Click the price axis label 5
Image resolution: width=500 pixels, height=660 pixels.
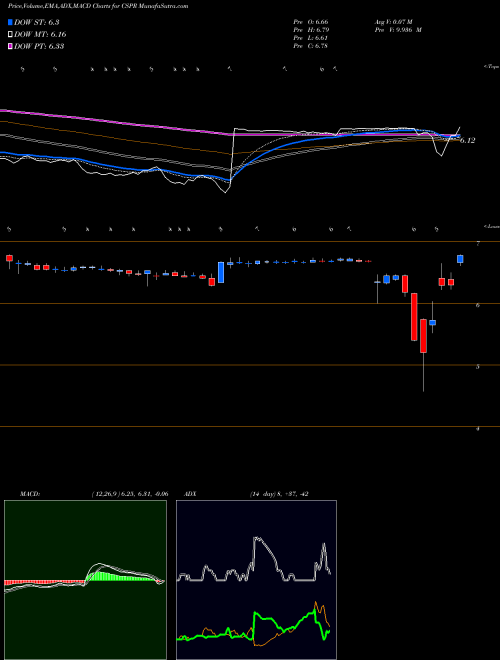[x=478, y=367]
